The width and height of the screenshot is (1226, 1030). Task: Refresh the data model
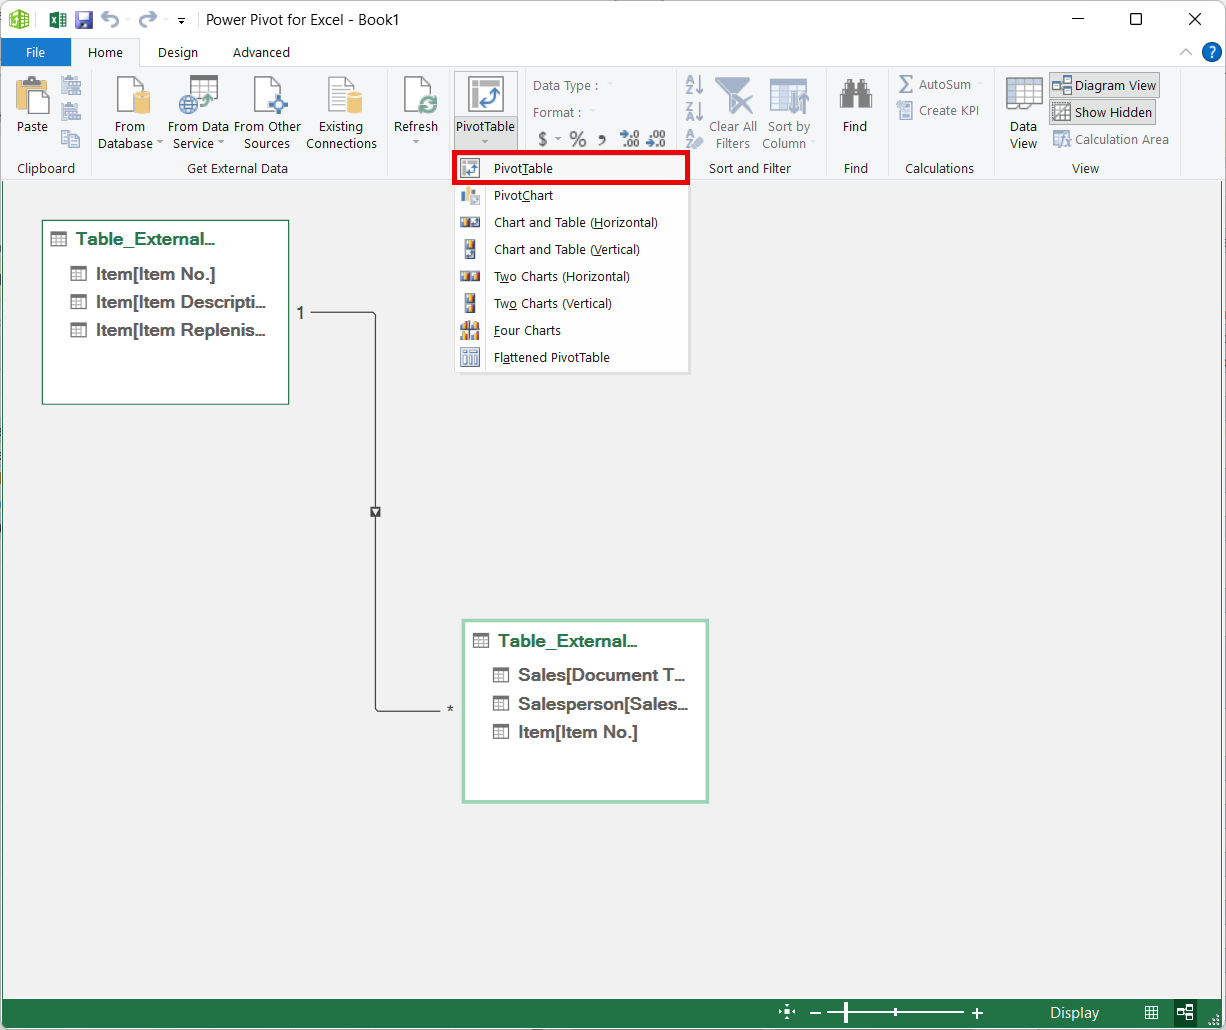point(416,112)
